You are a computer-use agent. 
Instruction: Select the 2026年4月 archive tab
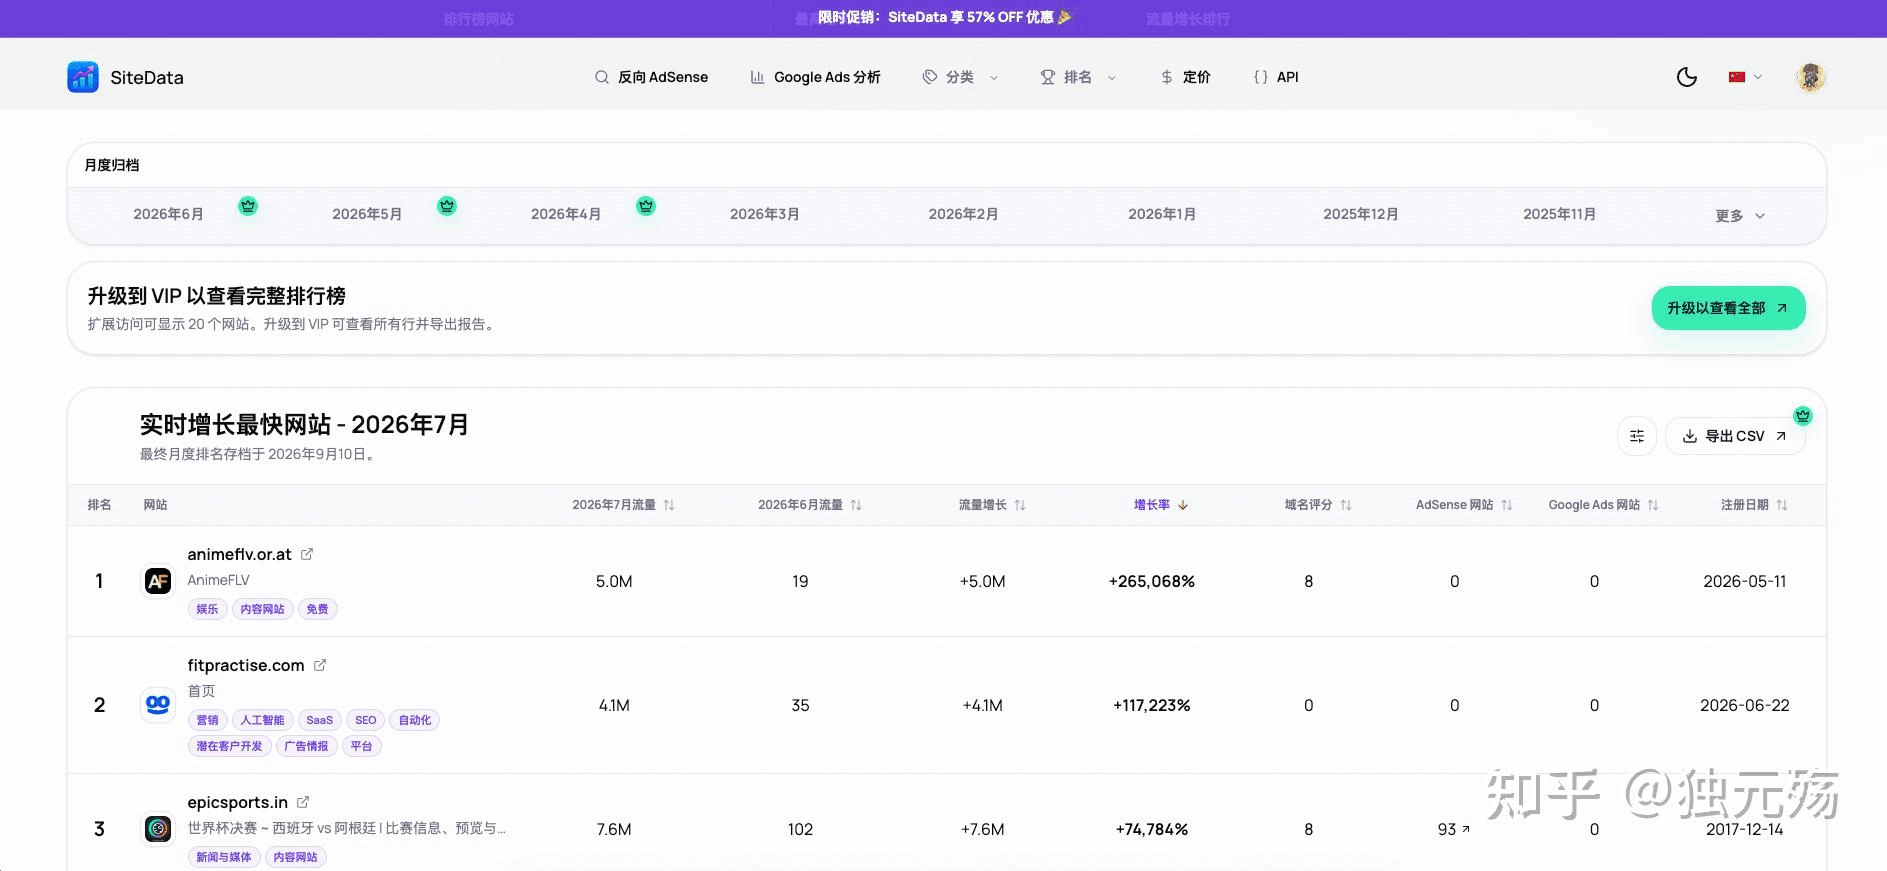[x=566, y=214]
